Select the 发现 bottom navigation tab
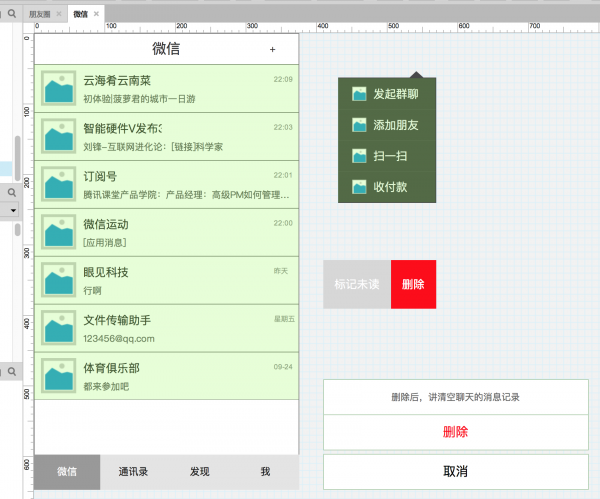This screenshot has height=499, width=600. pyautogui.click(x=199, y=472)
